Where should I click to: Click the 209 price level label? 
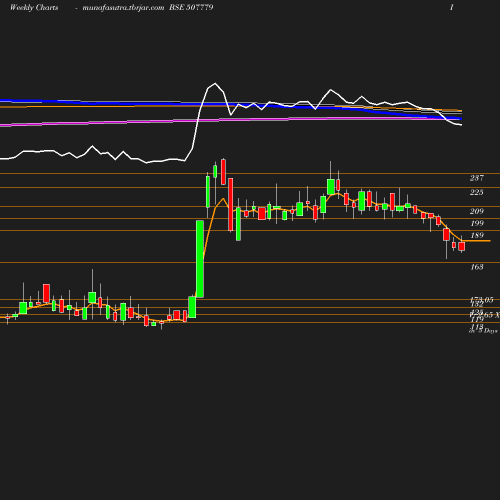477,211
